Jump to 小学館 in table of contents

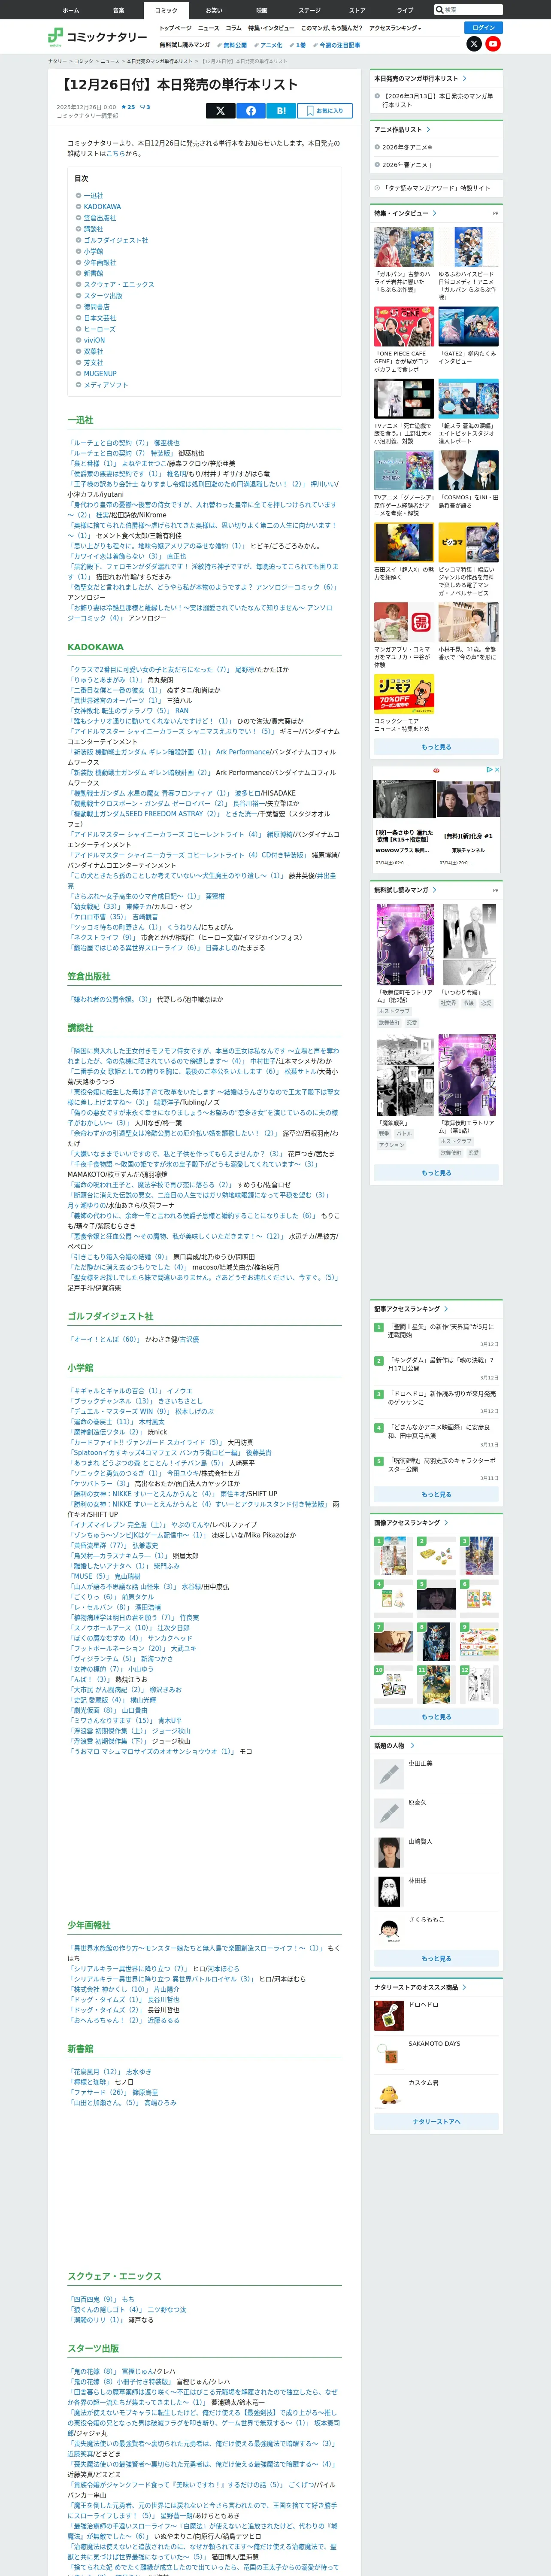[x=93, y=251]
